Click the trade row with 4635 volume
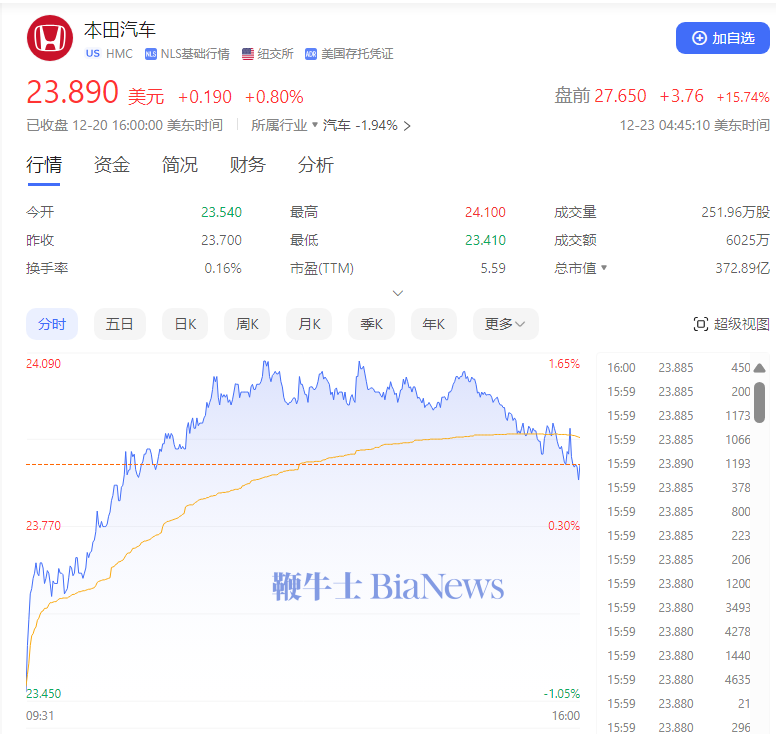Viewport: 776px width, 734px height. click(x=679, y=680)
